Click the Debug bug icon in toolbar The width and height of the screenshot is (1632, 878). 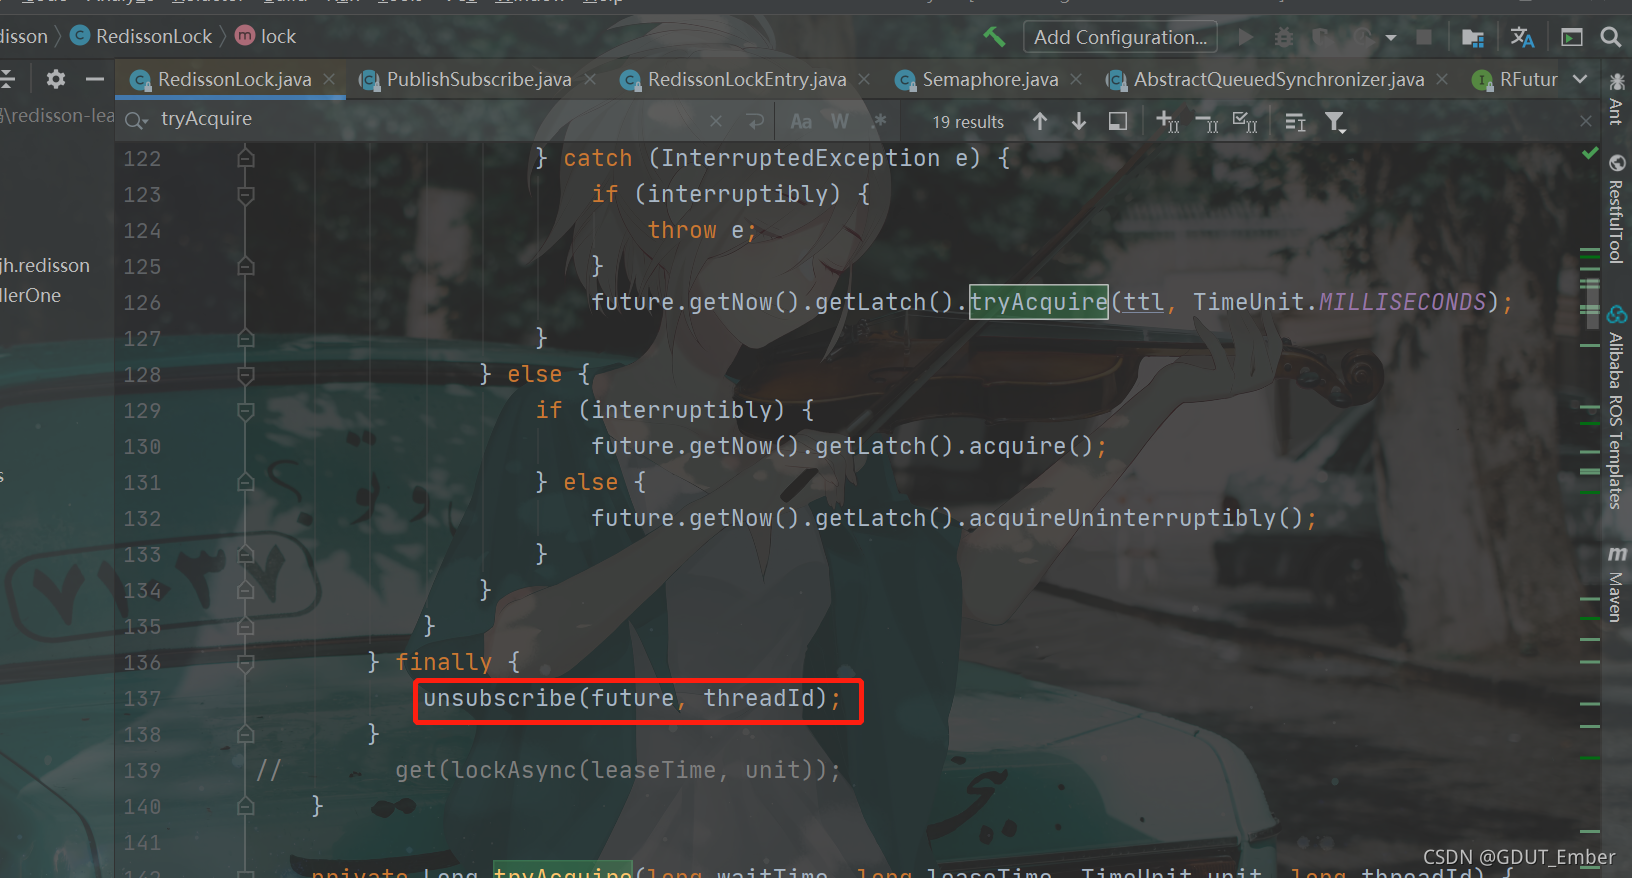(1284, 37)
